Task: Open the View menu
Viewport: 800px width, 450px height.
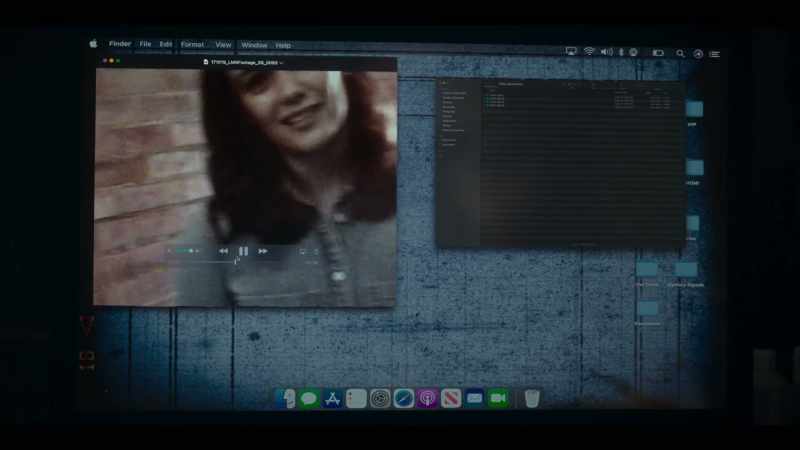Action: tap(223, 45)
